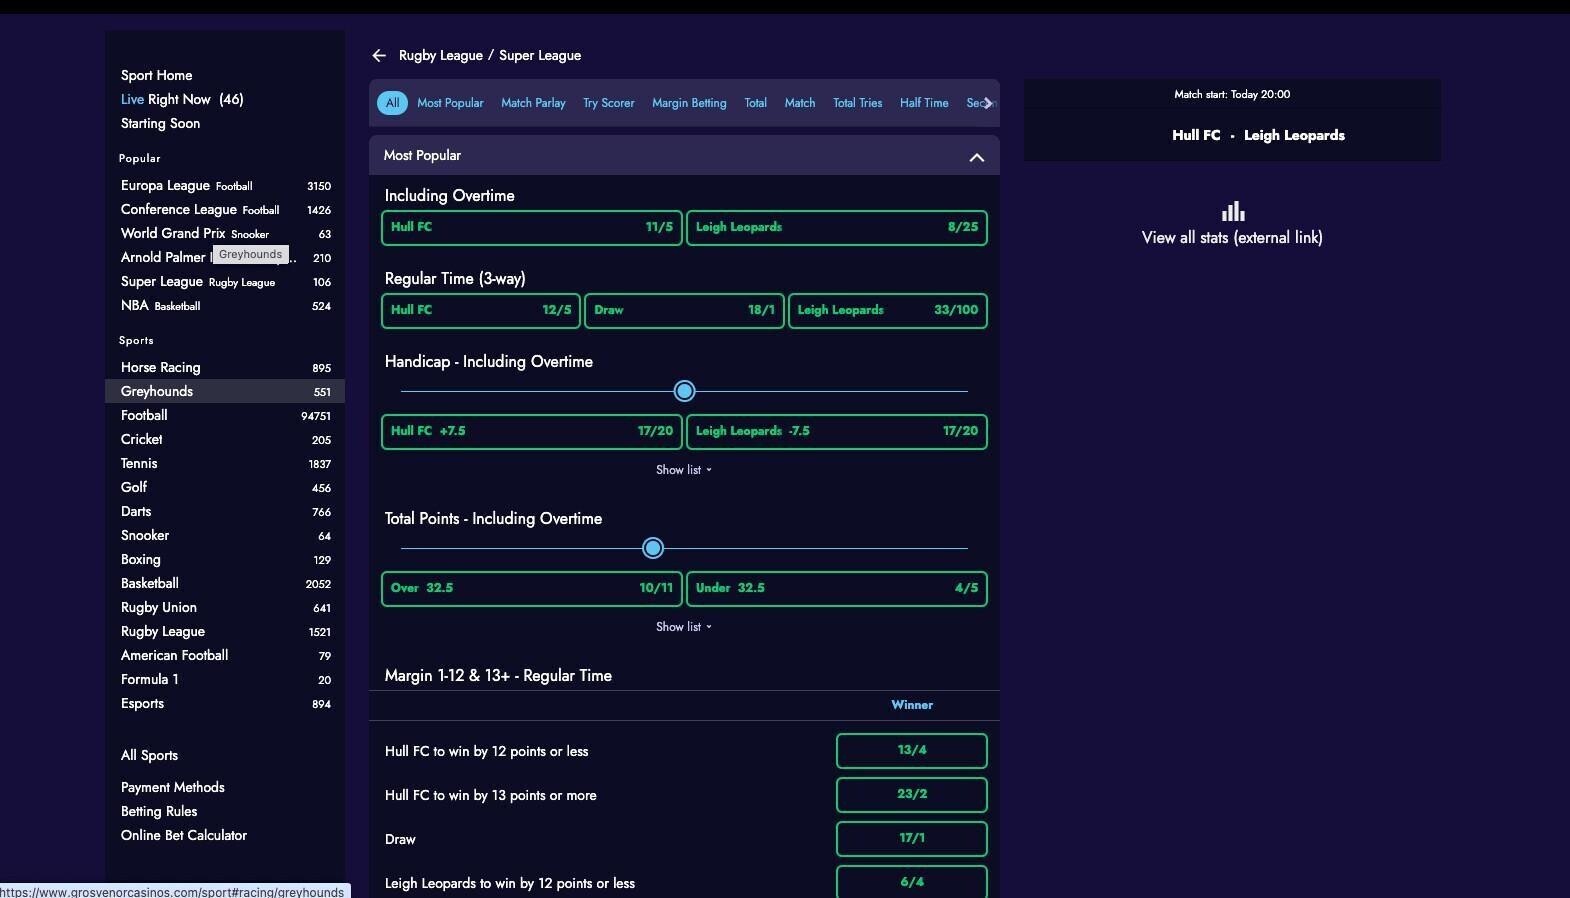Pick 17/1 margin Draw odds
The width and height of the screenshot is (1570, 898).
912,839
